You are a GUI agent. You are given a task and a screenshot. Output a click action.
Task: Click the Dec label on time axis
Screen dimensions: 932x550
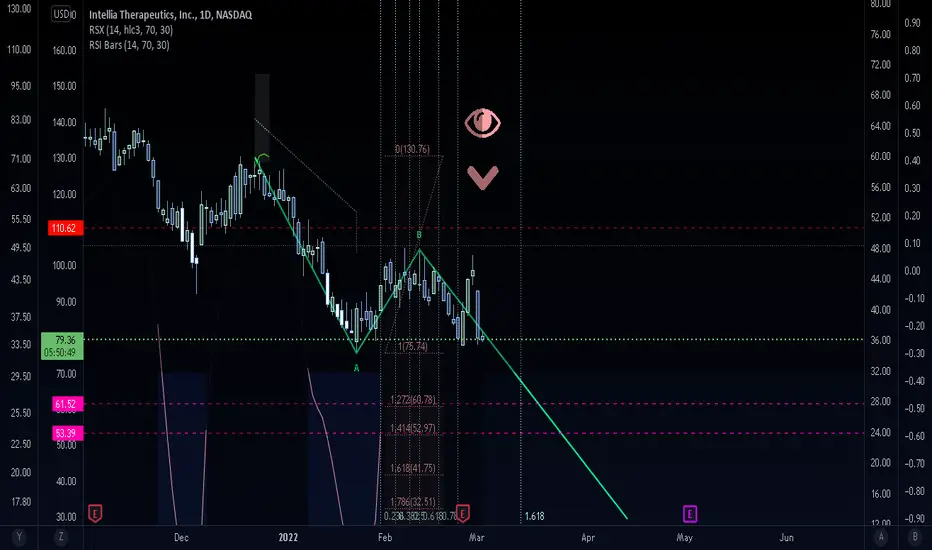coord(181,538)
